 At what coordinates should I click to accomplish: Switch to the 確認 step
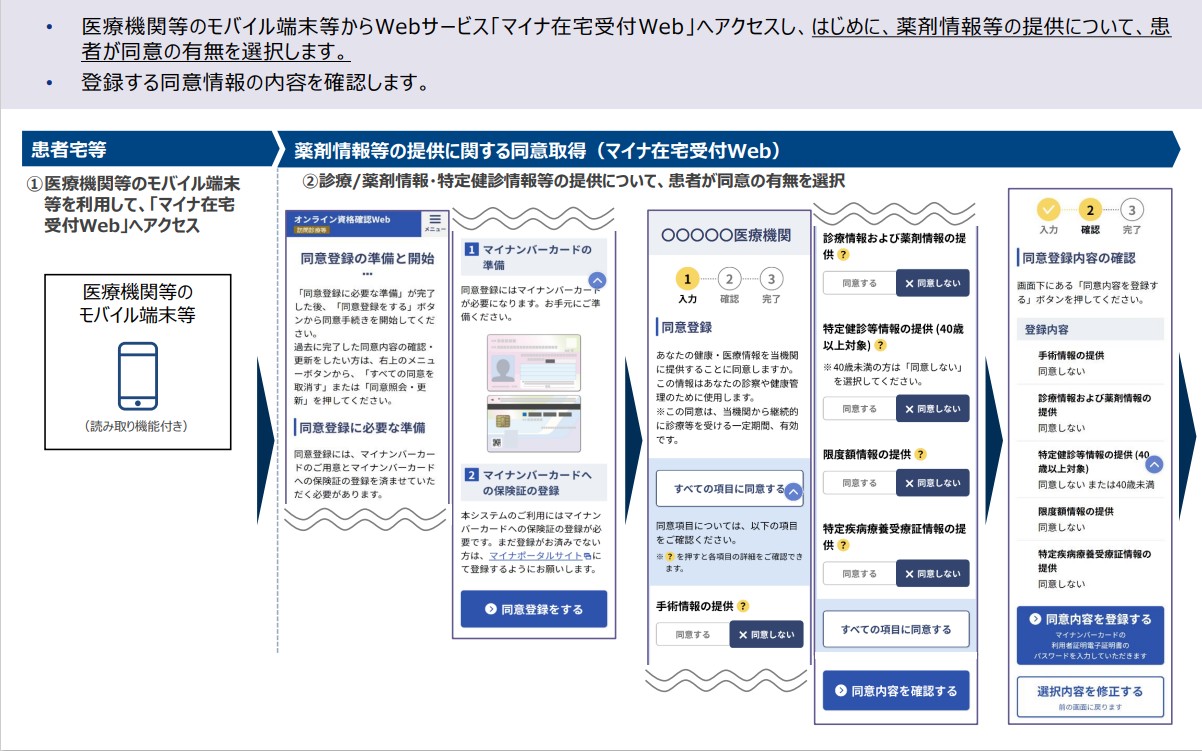tap(731, 279)
